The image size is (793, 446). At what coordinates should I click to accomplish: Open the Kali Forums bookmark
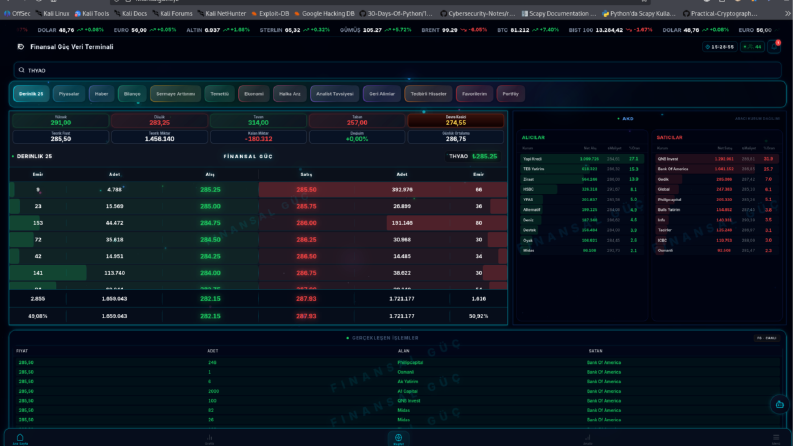[x=172, y=14]
